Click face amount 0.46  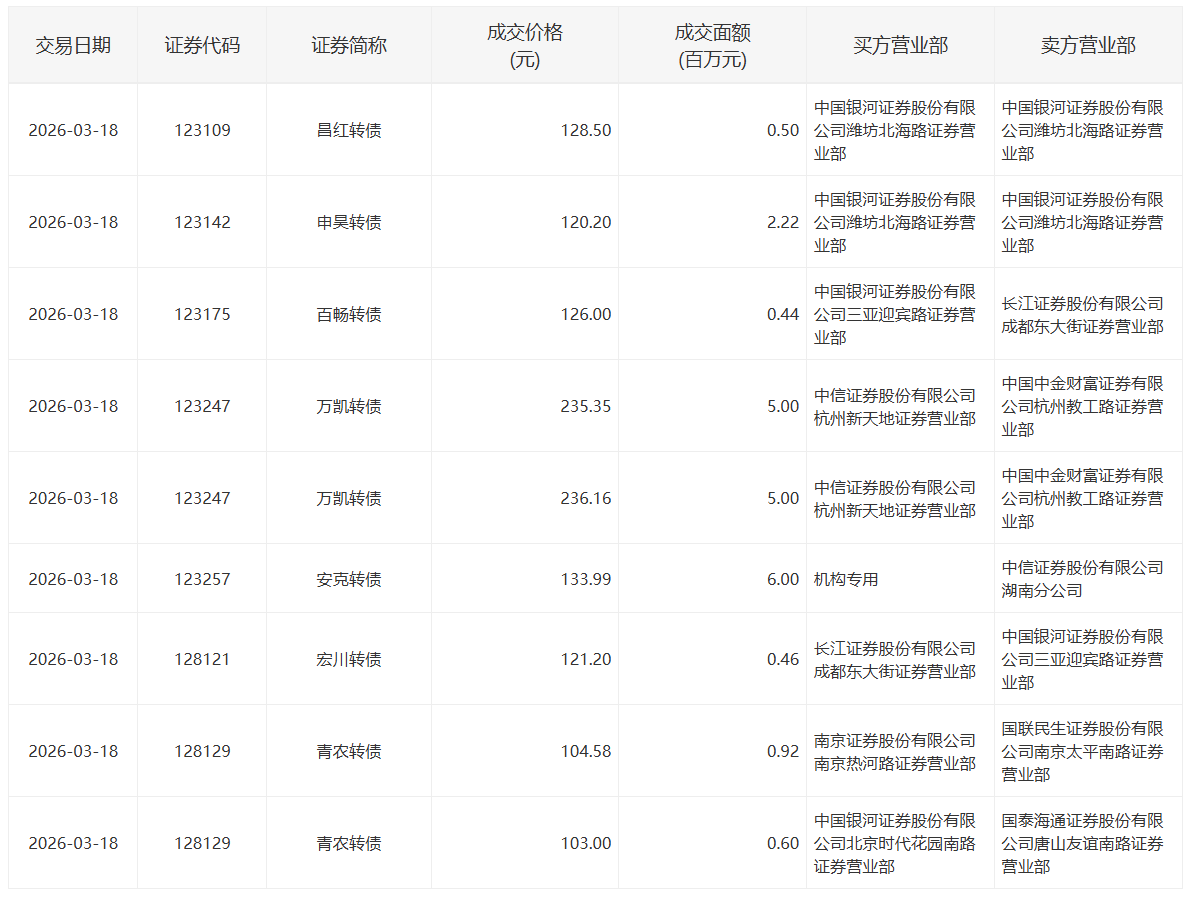[x=782, y=659]
